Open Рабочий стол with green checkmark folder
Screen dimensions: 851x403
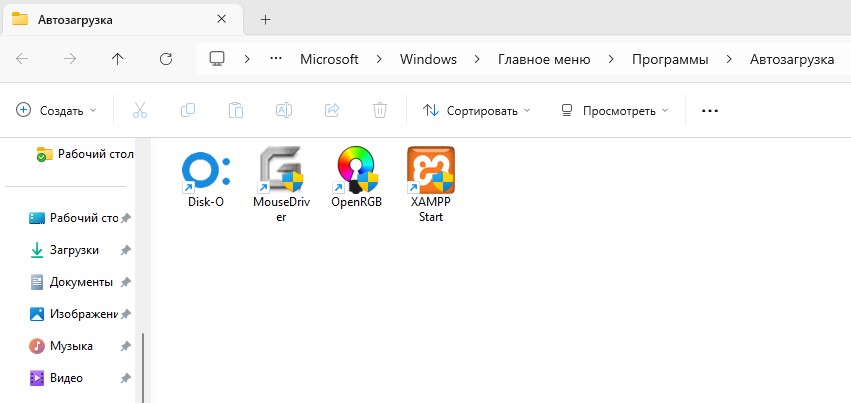click(84, 154)
